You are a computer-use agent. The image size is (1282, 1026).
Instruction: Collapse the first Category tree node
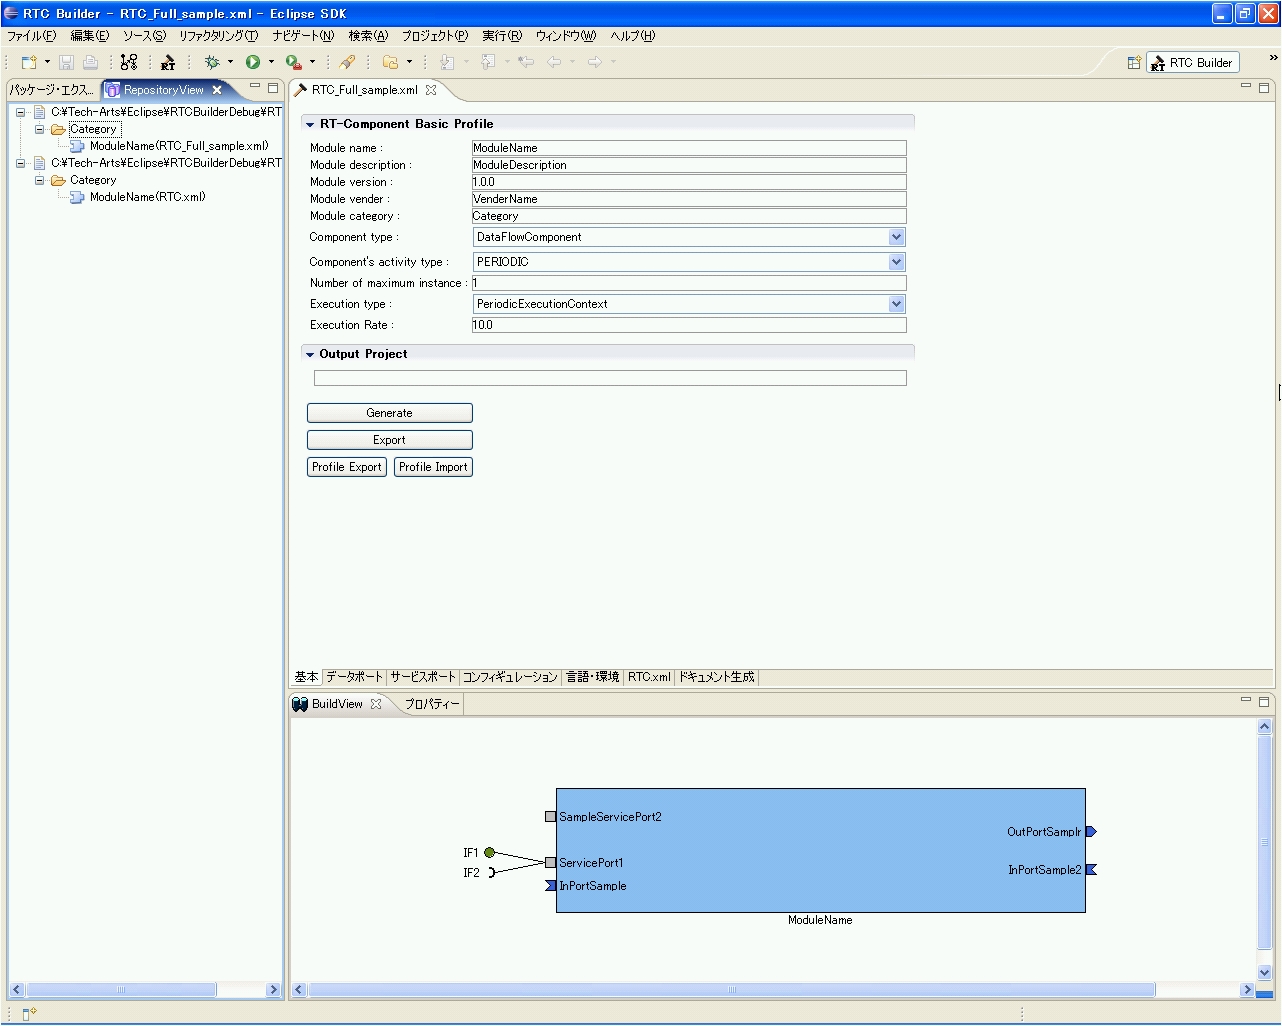[x=40, y=129]
